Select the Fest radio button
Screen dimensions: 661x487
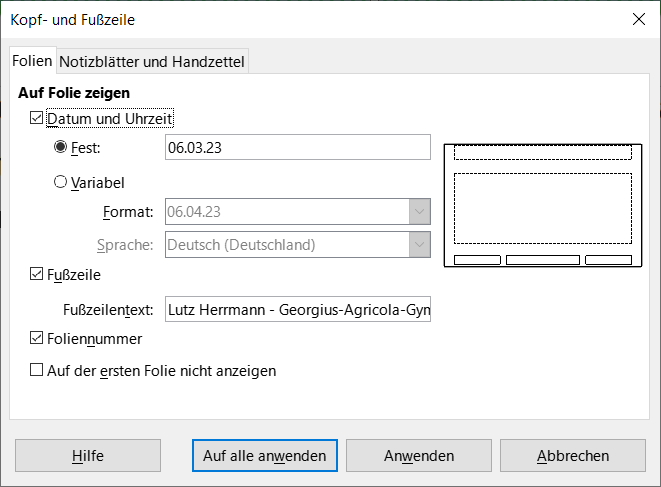point(61,148)
